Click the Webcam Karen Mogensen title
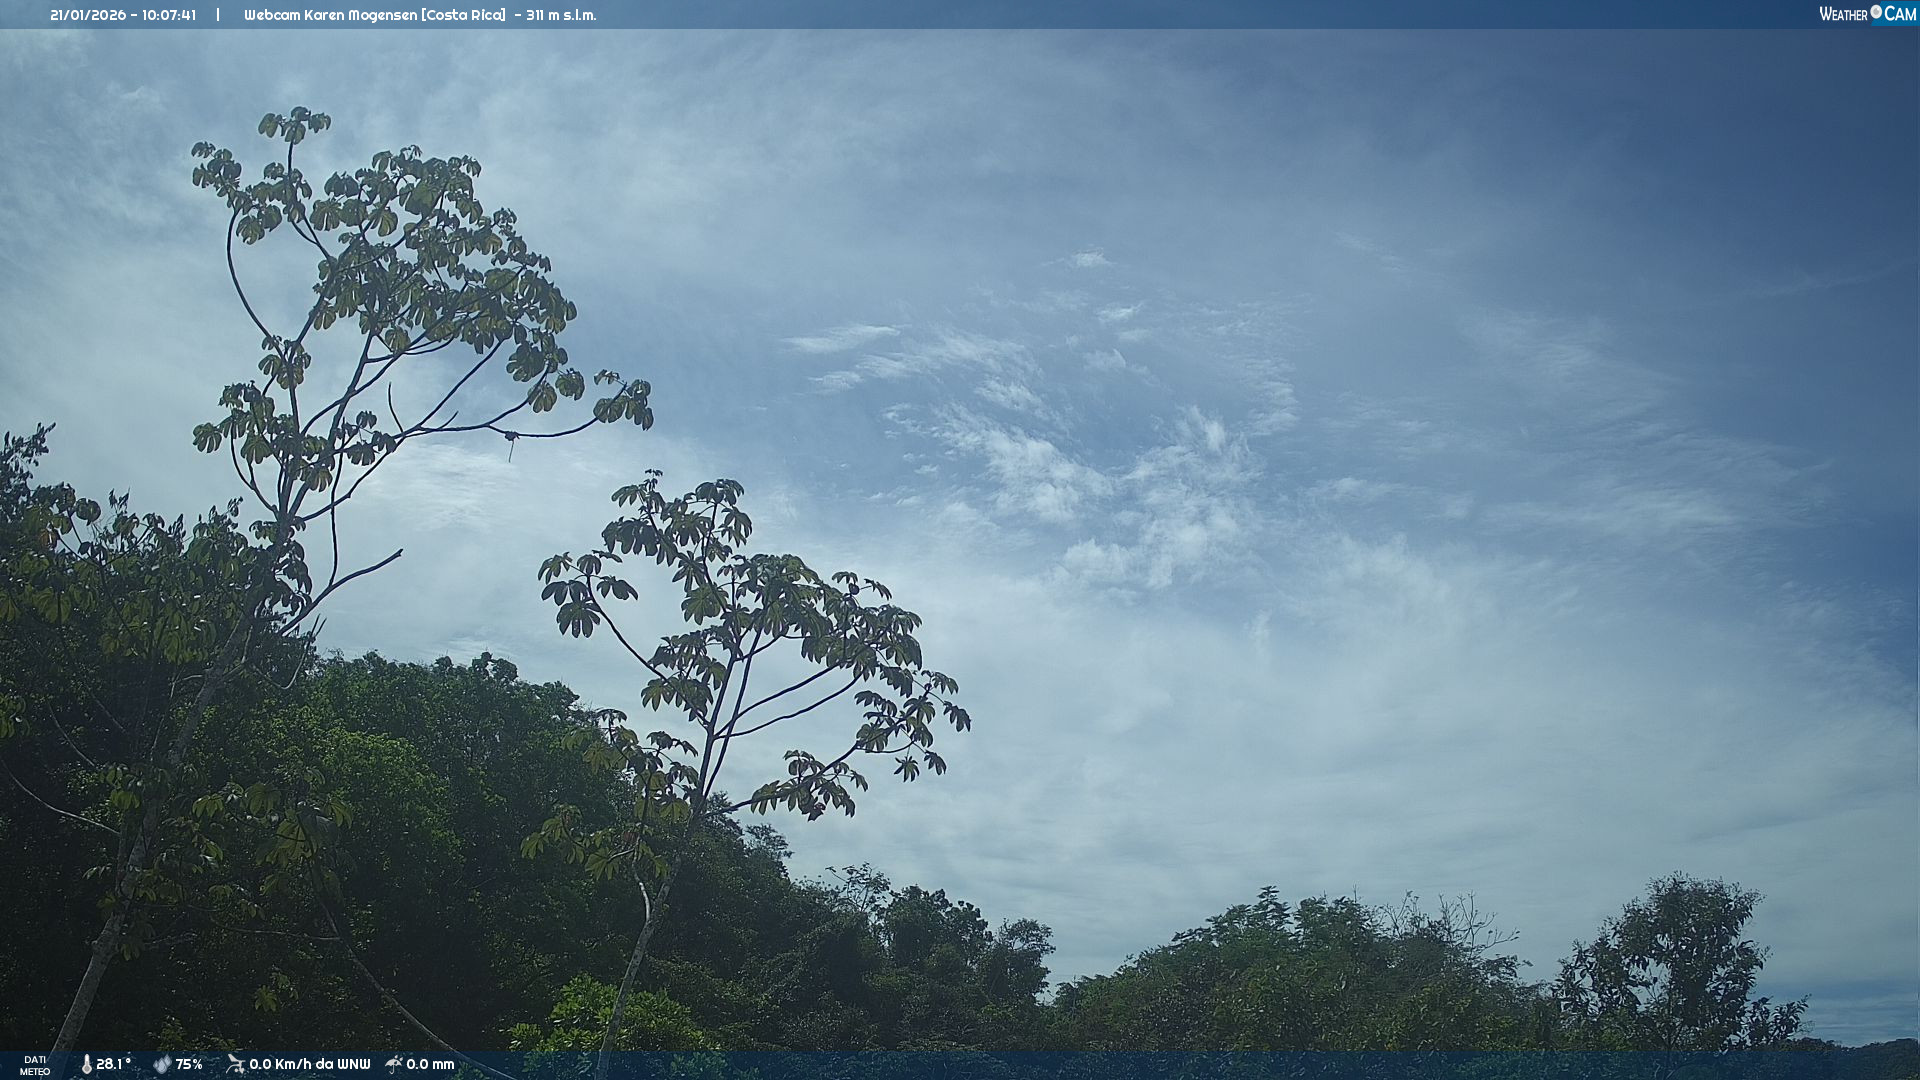The image size is (1920, 1080). (x=331, y=15)
